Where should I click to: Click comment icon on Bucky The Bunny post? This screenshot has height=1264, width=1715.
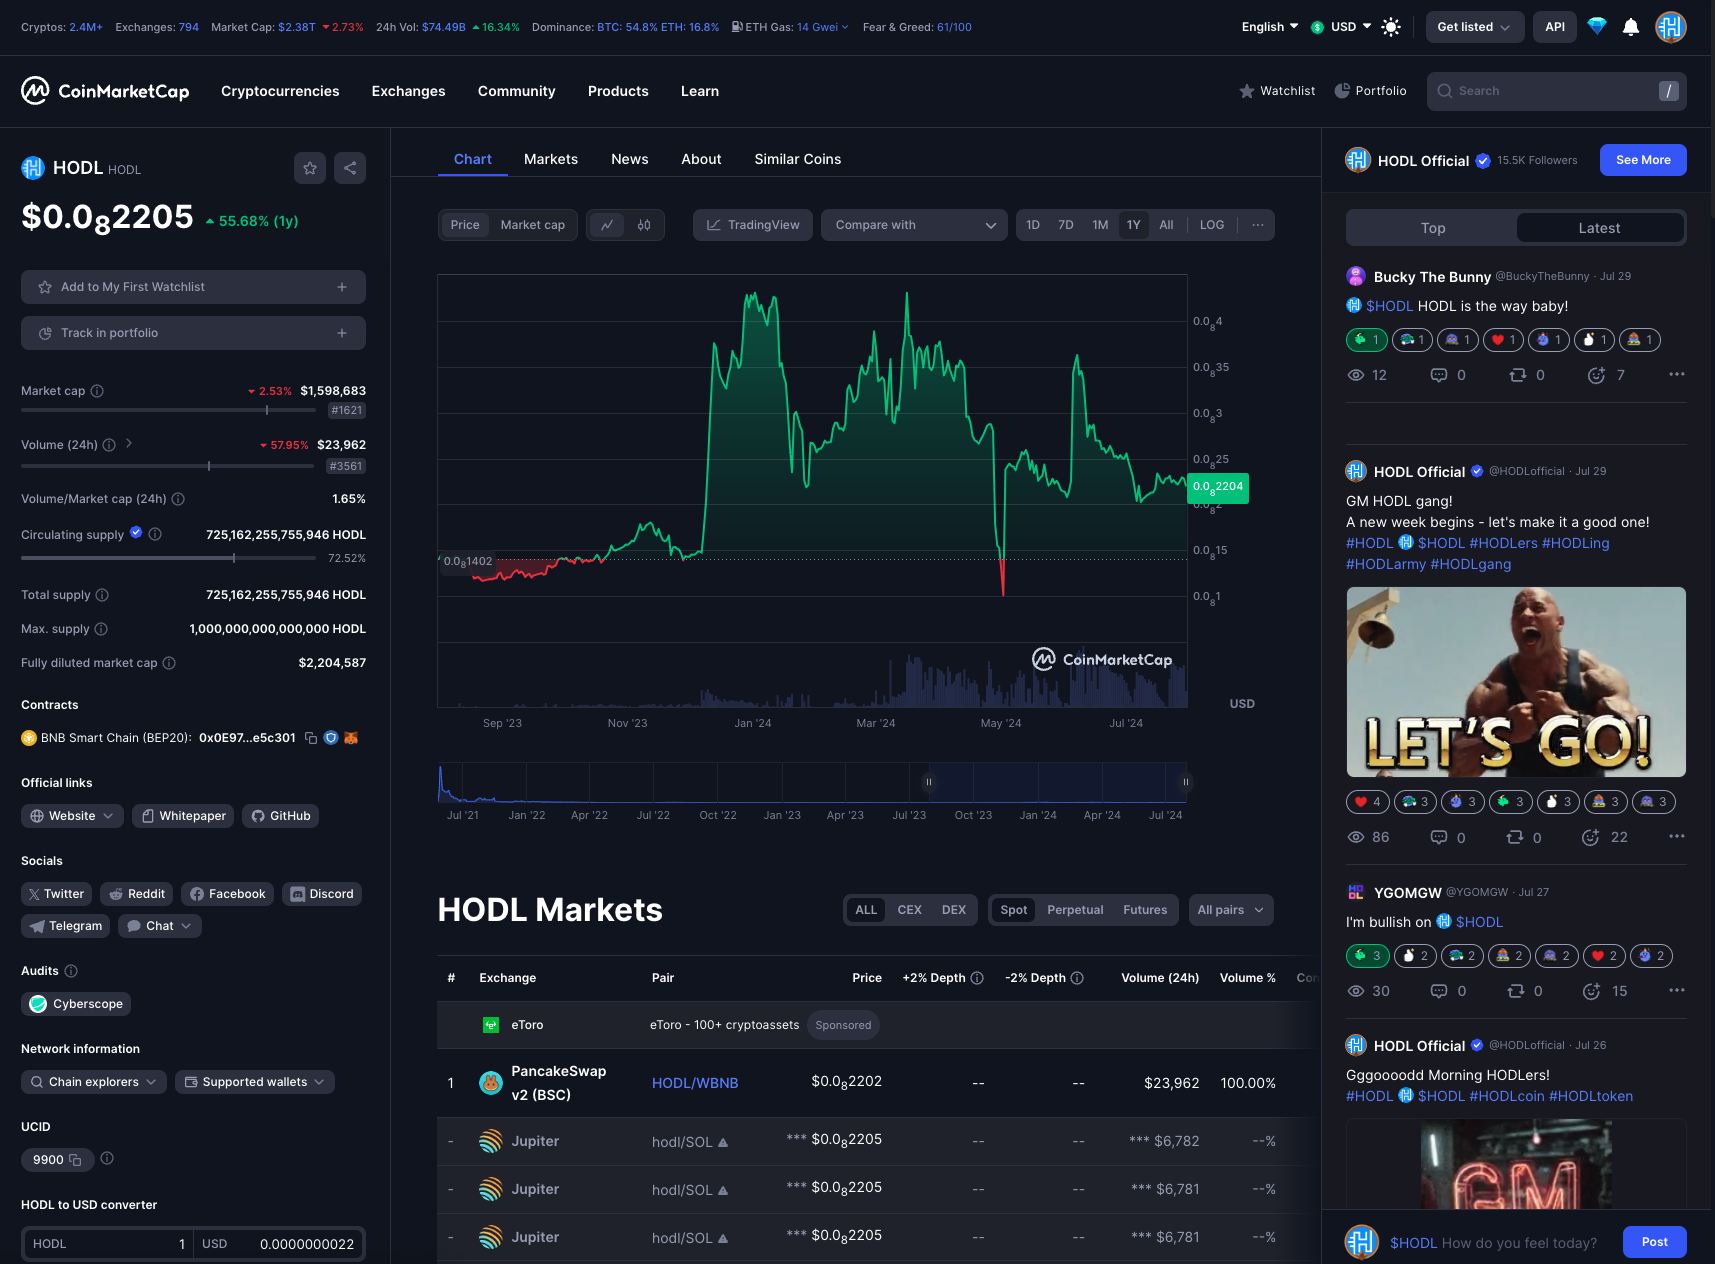point(1439,375)
